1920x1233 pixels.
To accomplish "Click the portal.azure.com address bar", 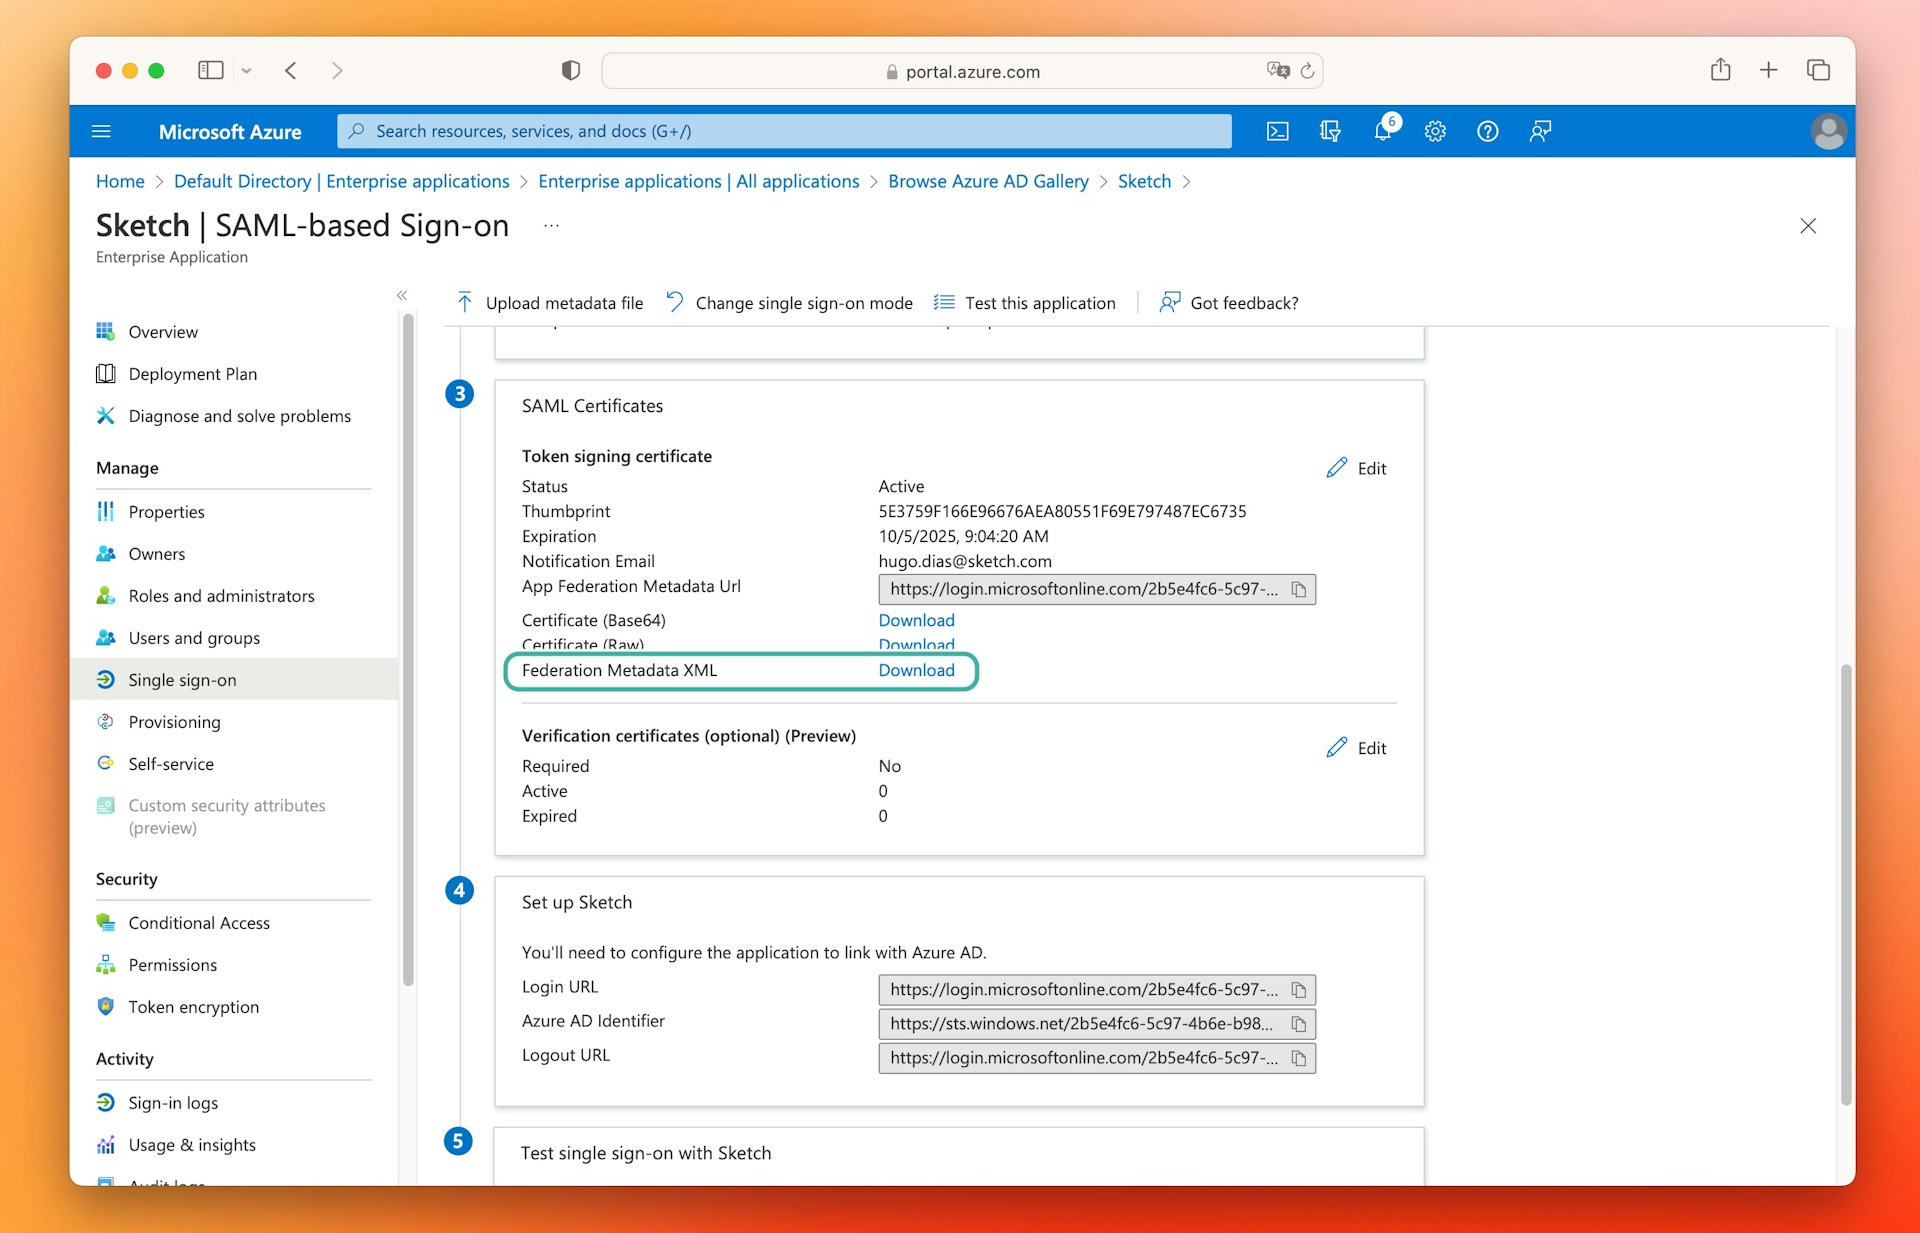I will 962,71.
